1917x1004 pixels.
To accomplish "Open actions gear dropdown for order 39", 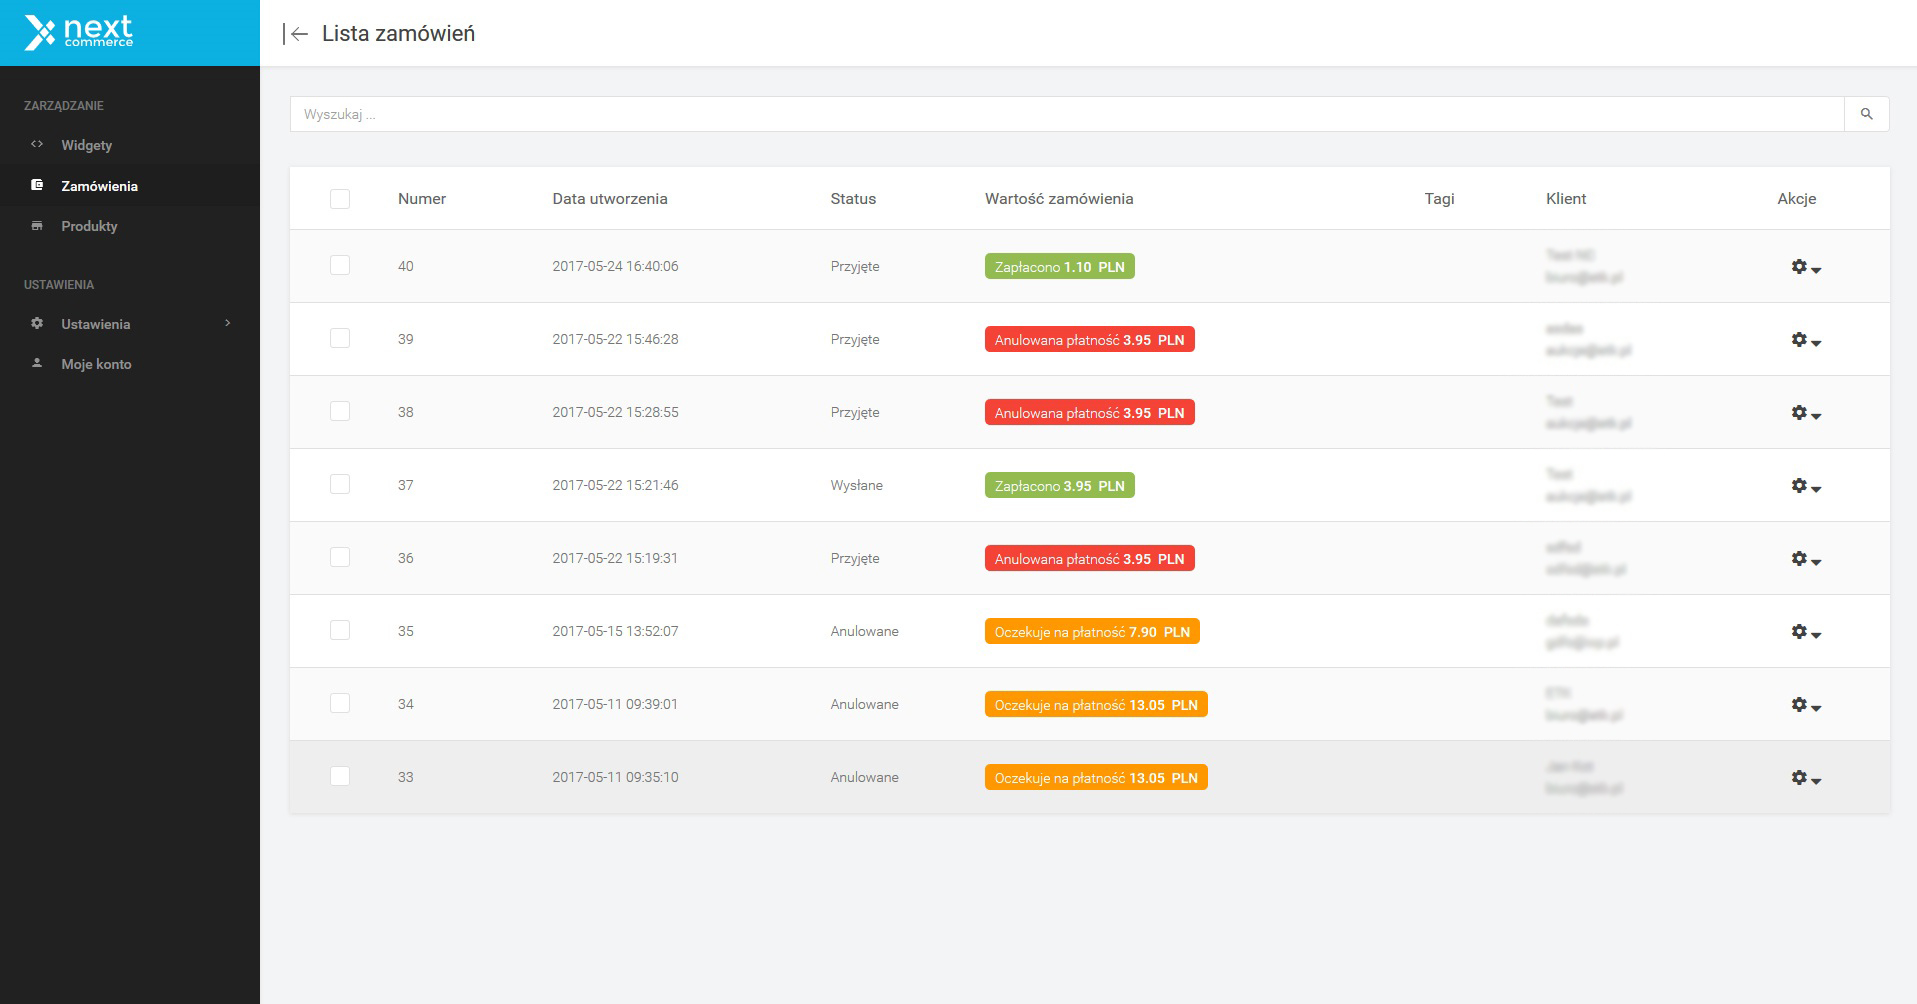I will click(x=1805, y=340).
